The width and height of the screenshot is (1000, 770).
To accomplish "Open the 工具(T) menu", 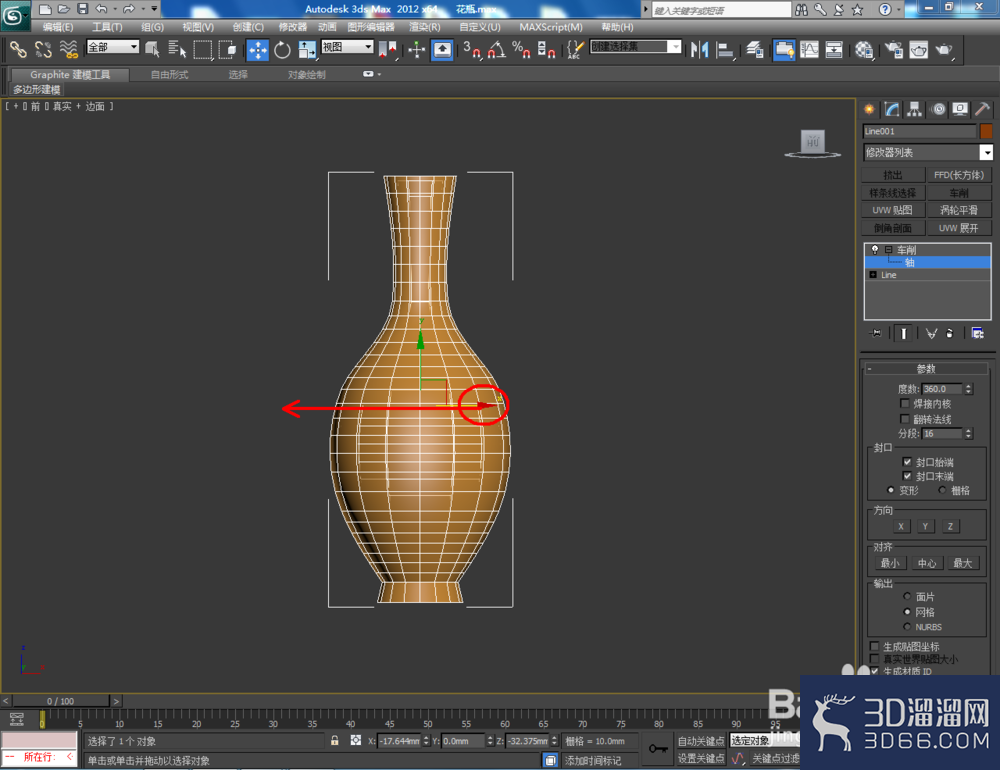I will pyautogui.click(x=107, y=27).
